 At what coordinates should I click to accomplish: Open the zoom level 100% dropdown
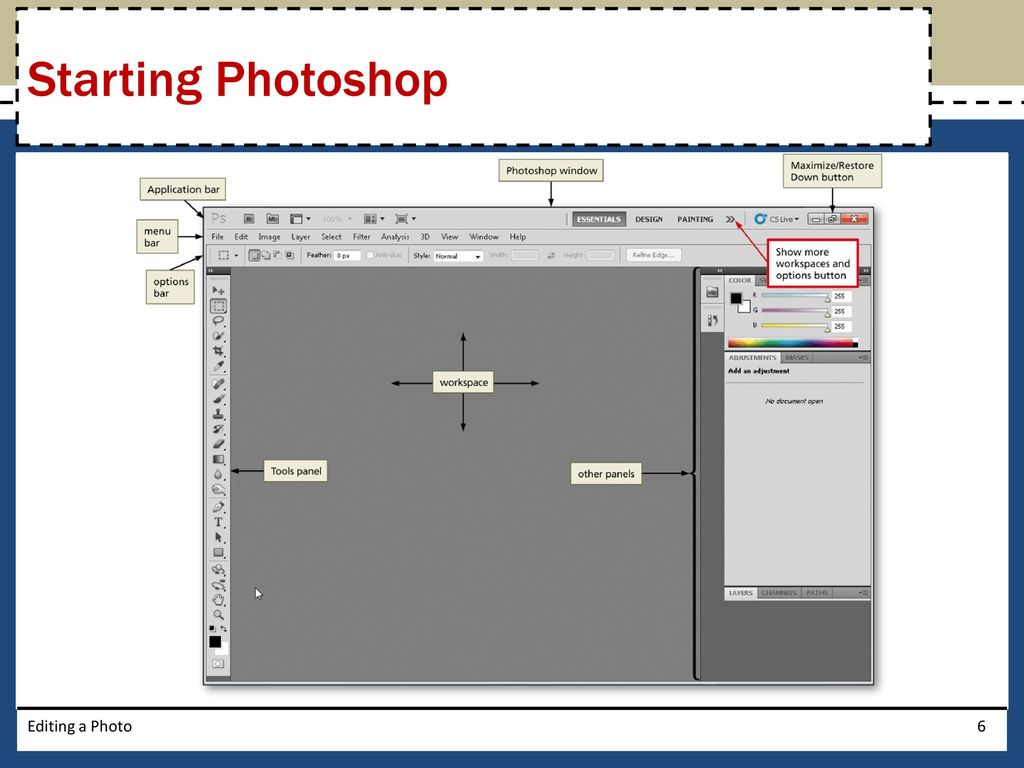click(x=337, y=219)
